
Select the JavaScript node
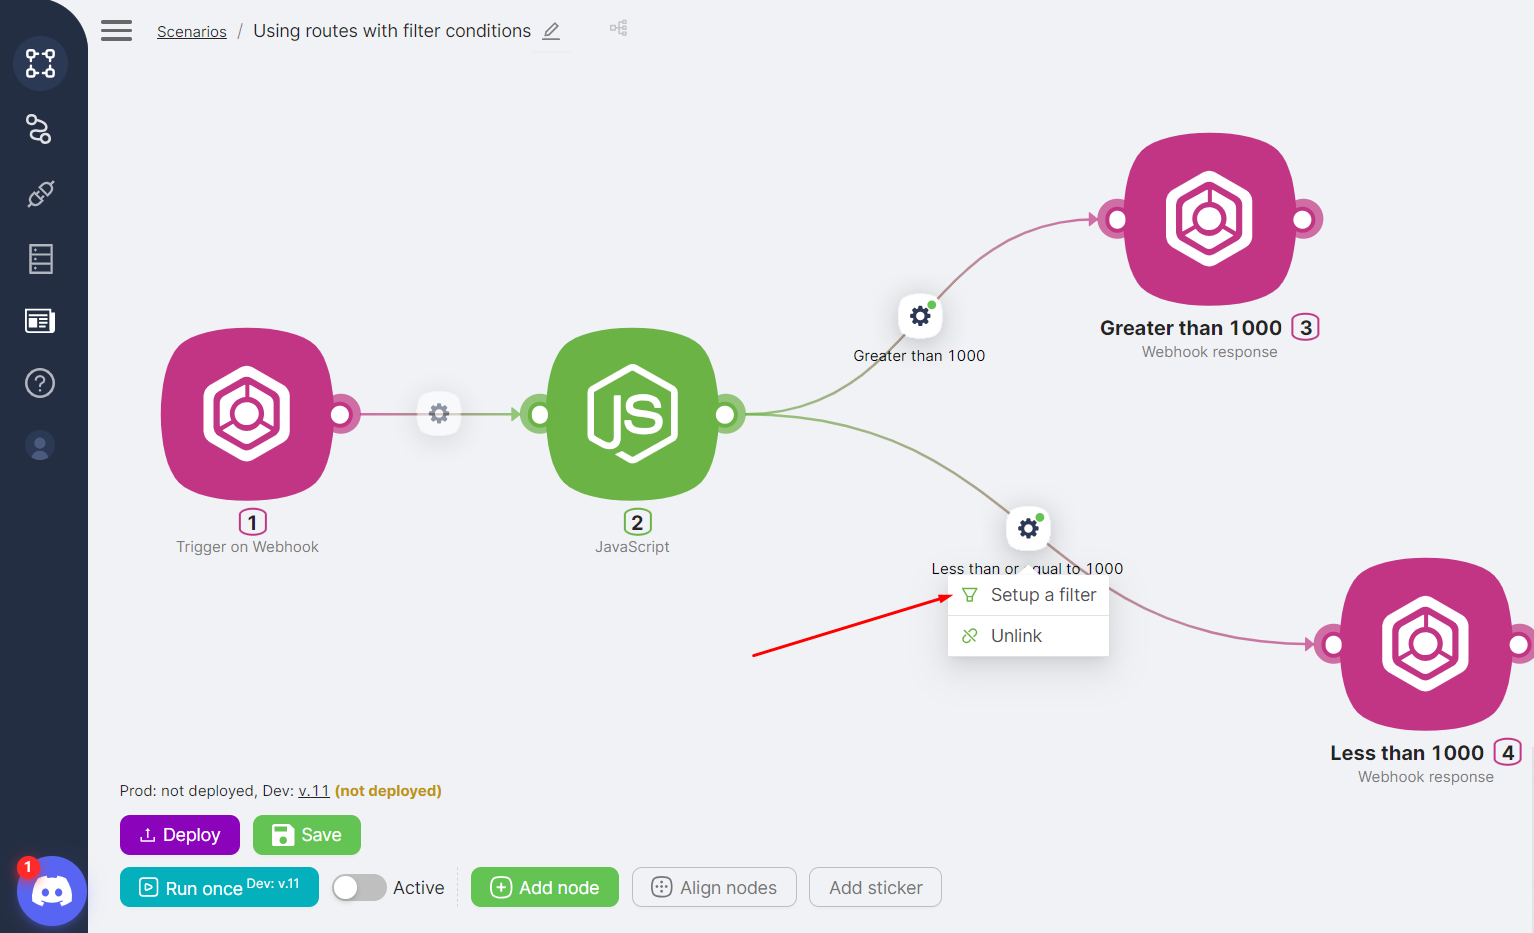(x=632, y=414)
